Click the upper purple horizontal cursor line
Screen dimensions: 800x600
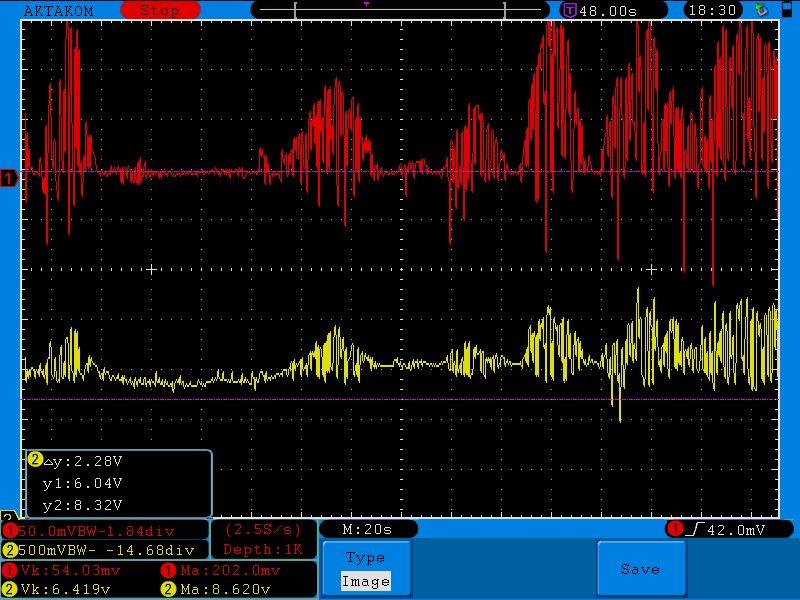click(400, 171)
